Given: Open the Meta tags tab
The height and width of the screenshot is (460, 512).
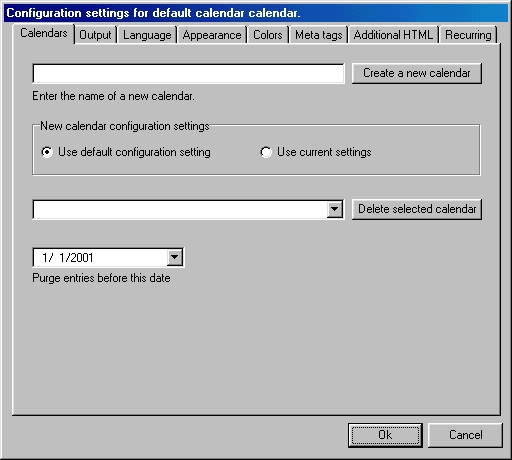Looking at the screenshot, I should click(319, 35).
